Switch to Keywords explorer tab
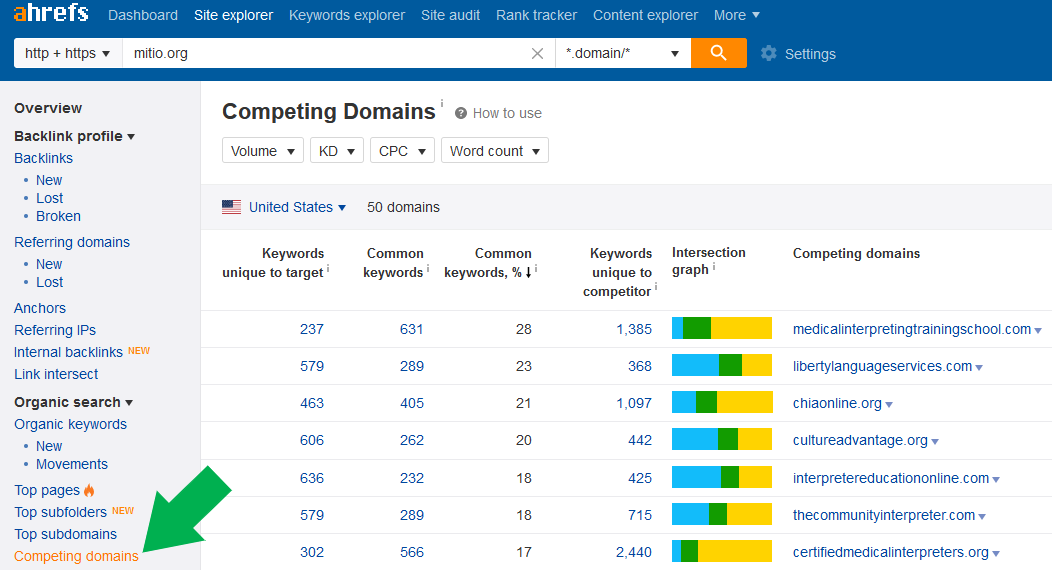The image size is (1052, 570). tap(347, 15)
